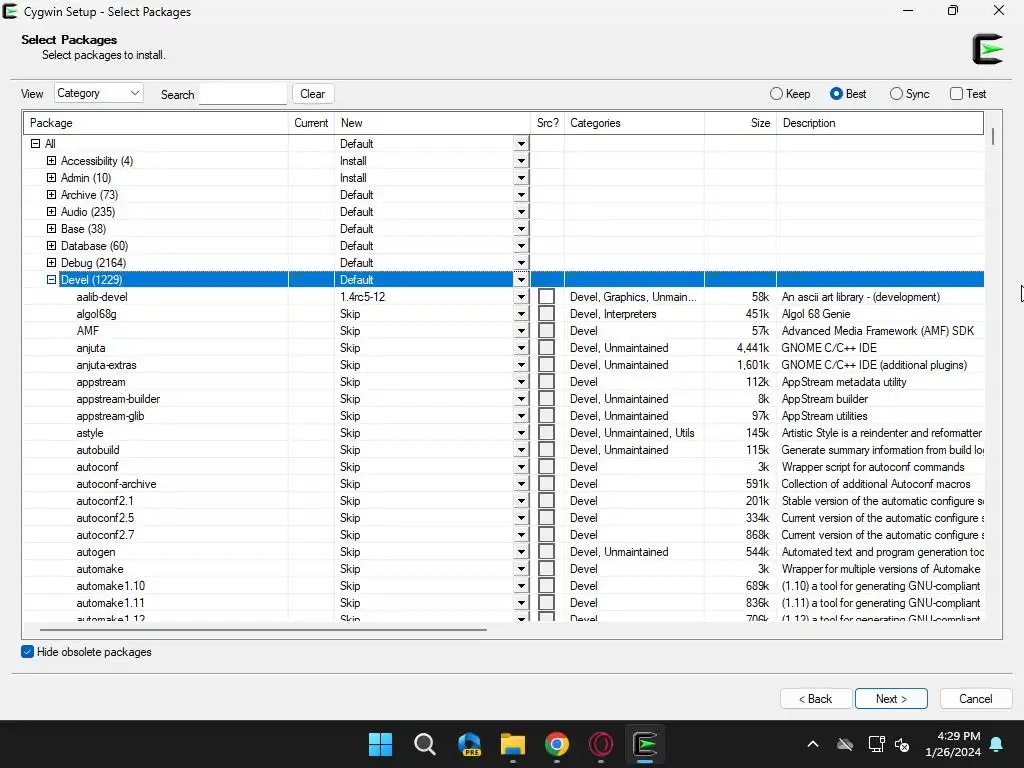Image resolution: width=1024 pixels, height=768 pixels.
Task: Cancel the Cygwin setup
Action: pos(976,699)
